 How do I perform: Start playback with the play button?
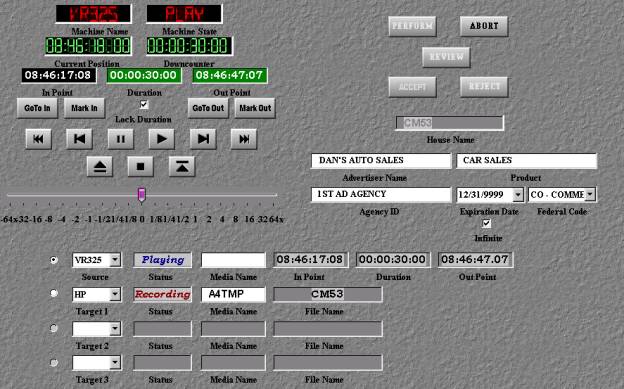pyautogui.click(x=162, y=139)
